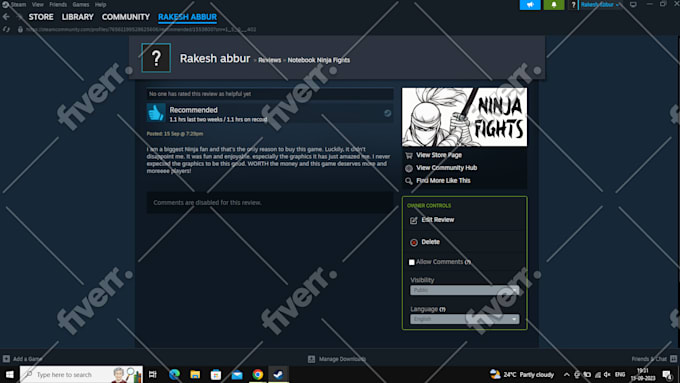Toggle the Allow Comments checkbox
680x383 pixels.
click(412, 262)
